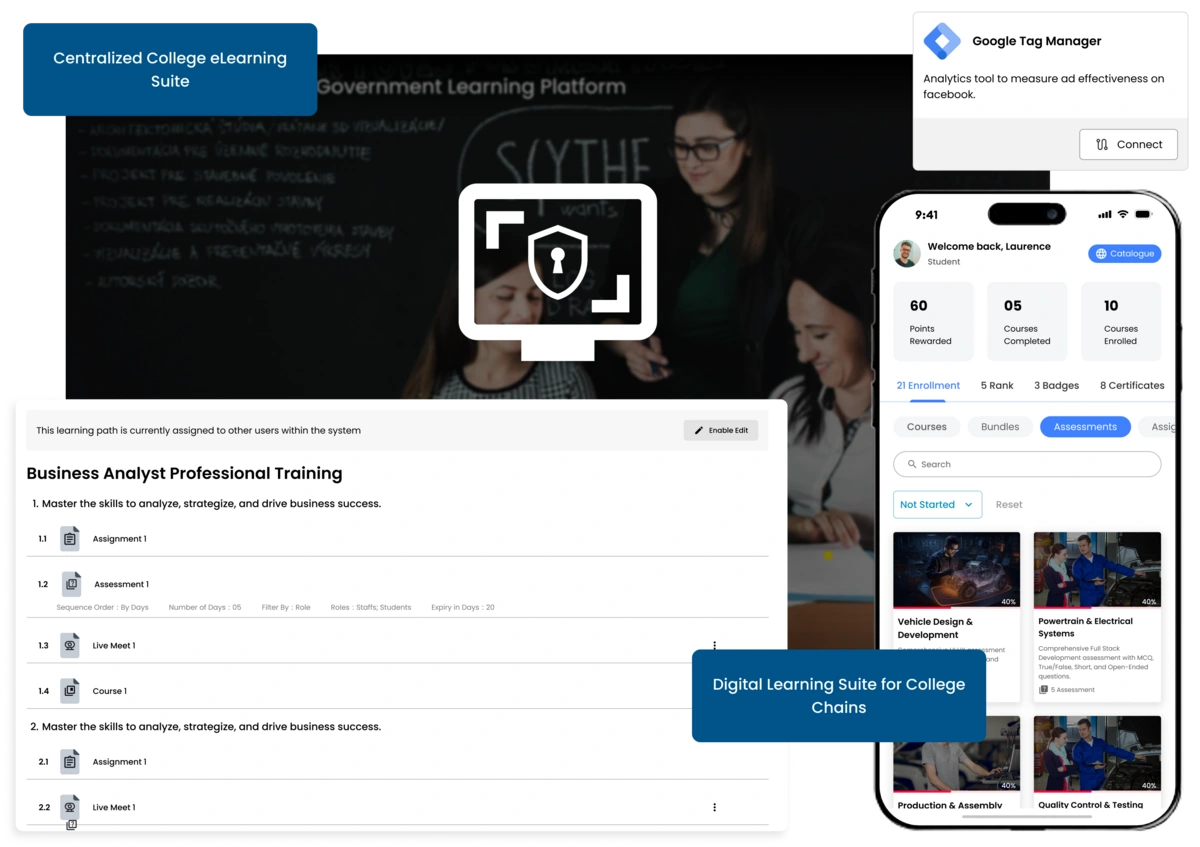The height and width of the screenshot is (847, 1200).
Task: Toggle the Assessments filter pill
Action: pos(1085,426)
